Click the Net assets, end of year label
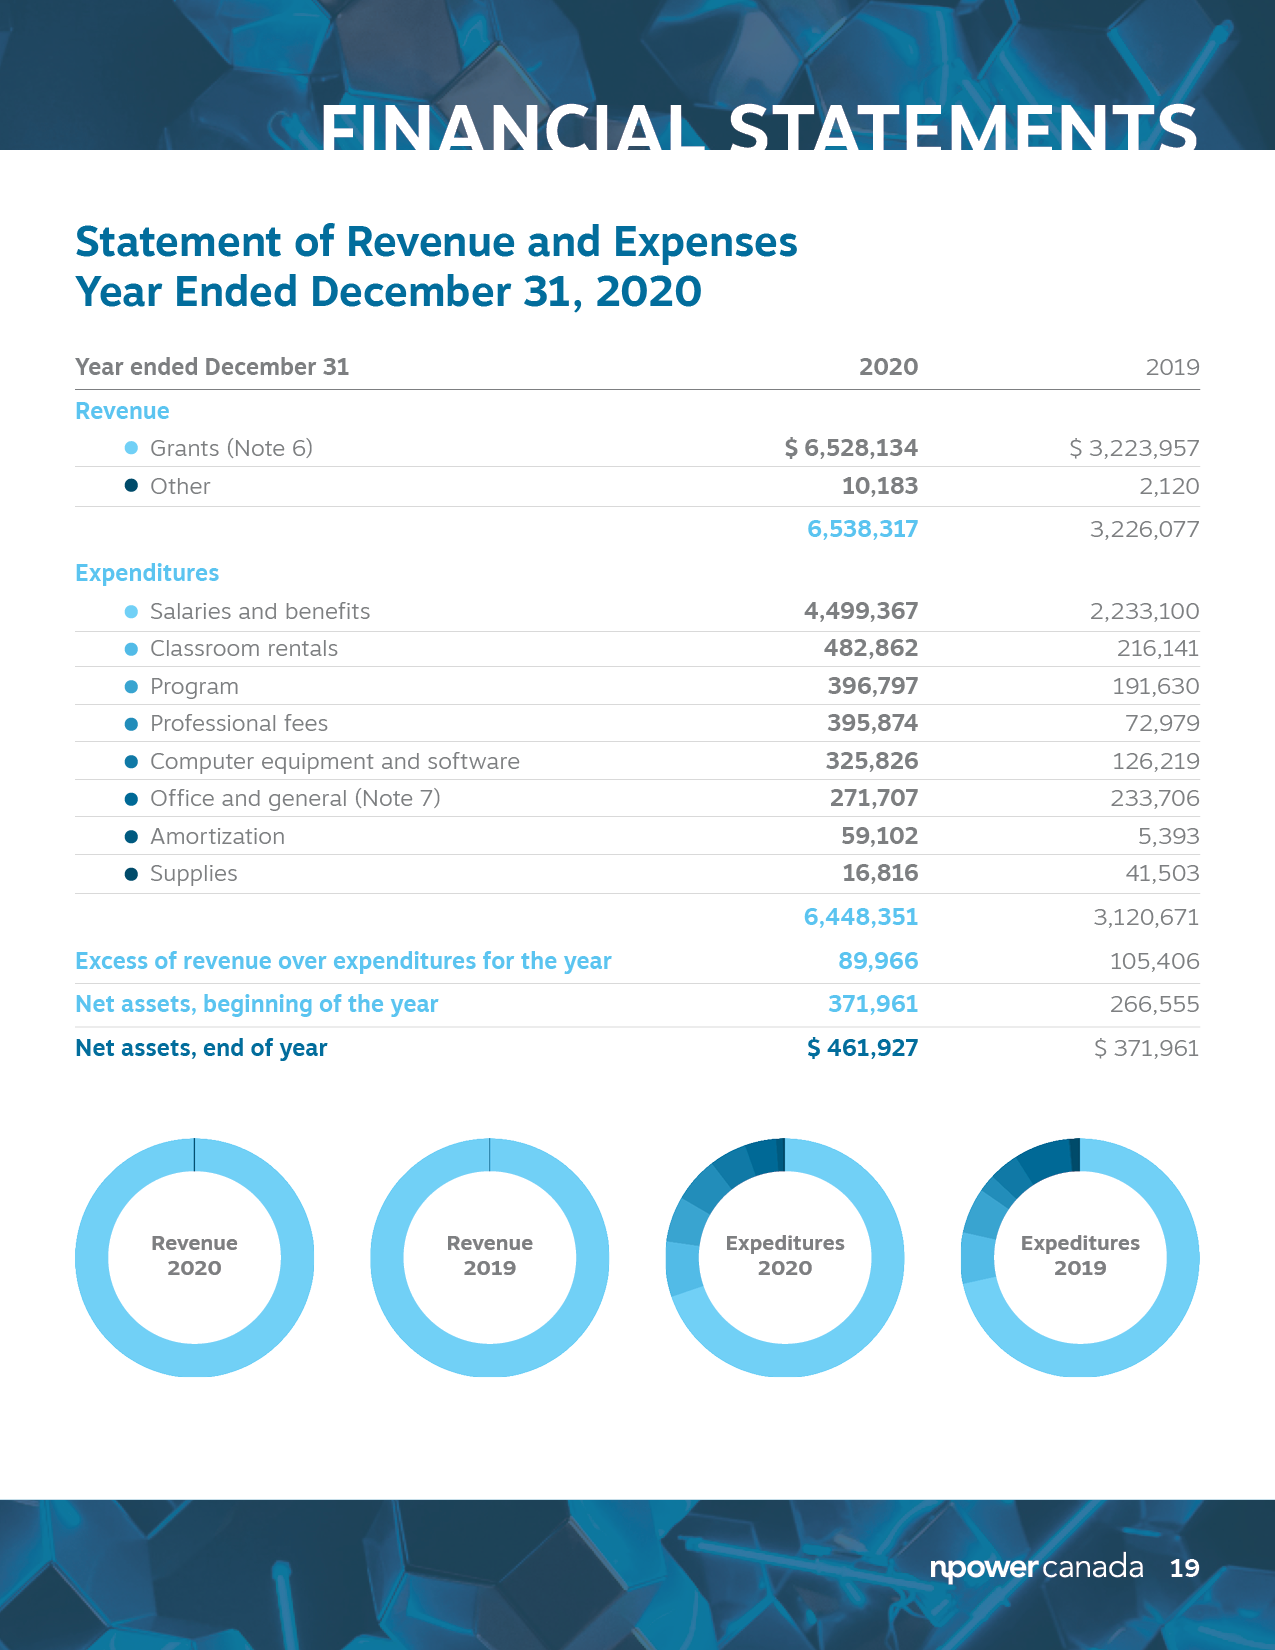1275x1650 pixels. point(201,1048)
